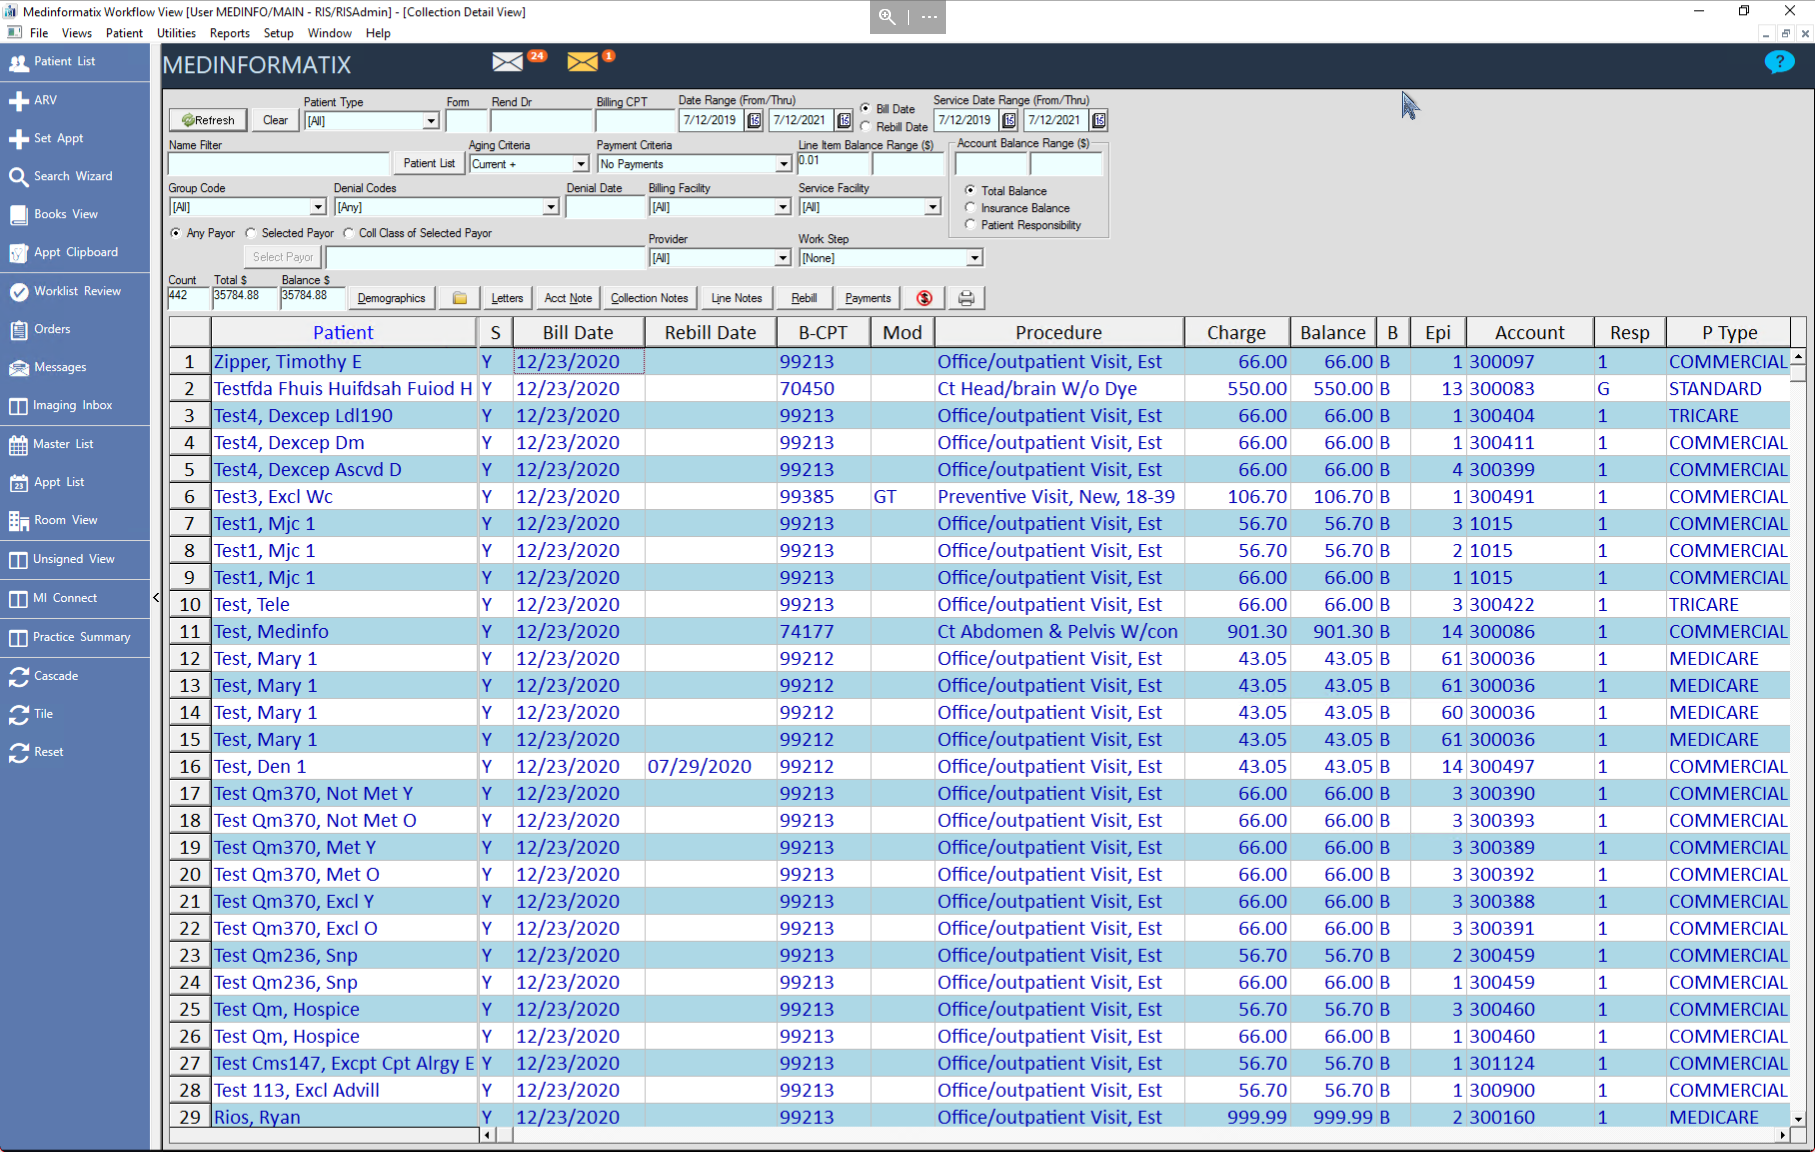Click the Collection Notes button
1815x1152 pixels.
pos(649,298)
